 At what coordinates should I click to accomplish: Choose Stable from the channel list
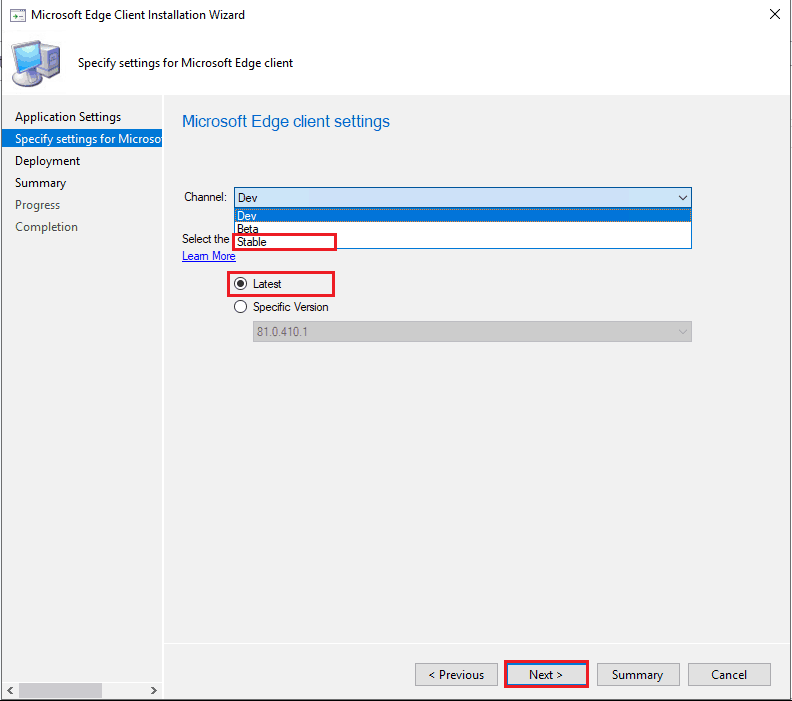[463, 242]
